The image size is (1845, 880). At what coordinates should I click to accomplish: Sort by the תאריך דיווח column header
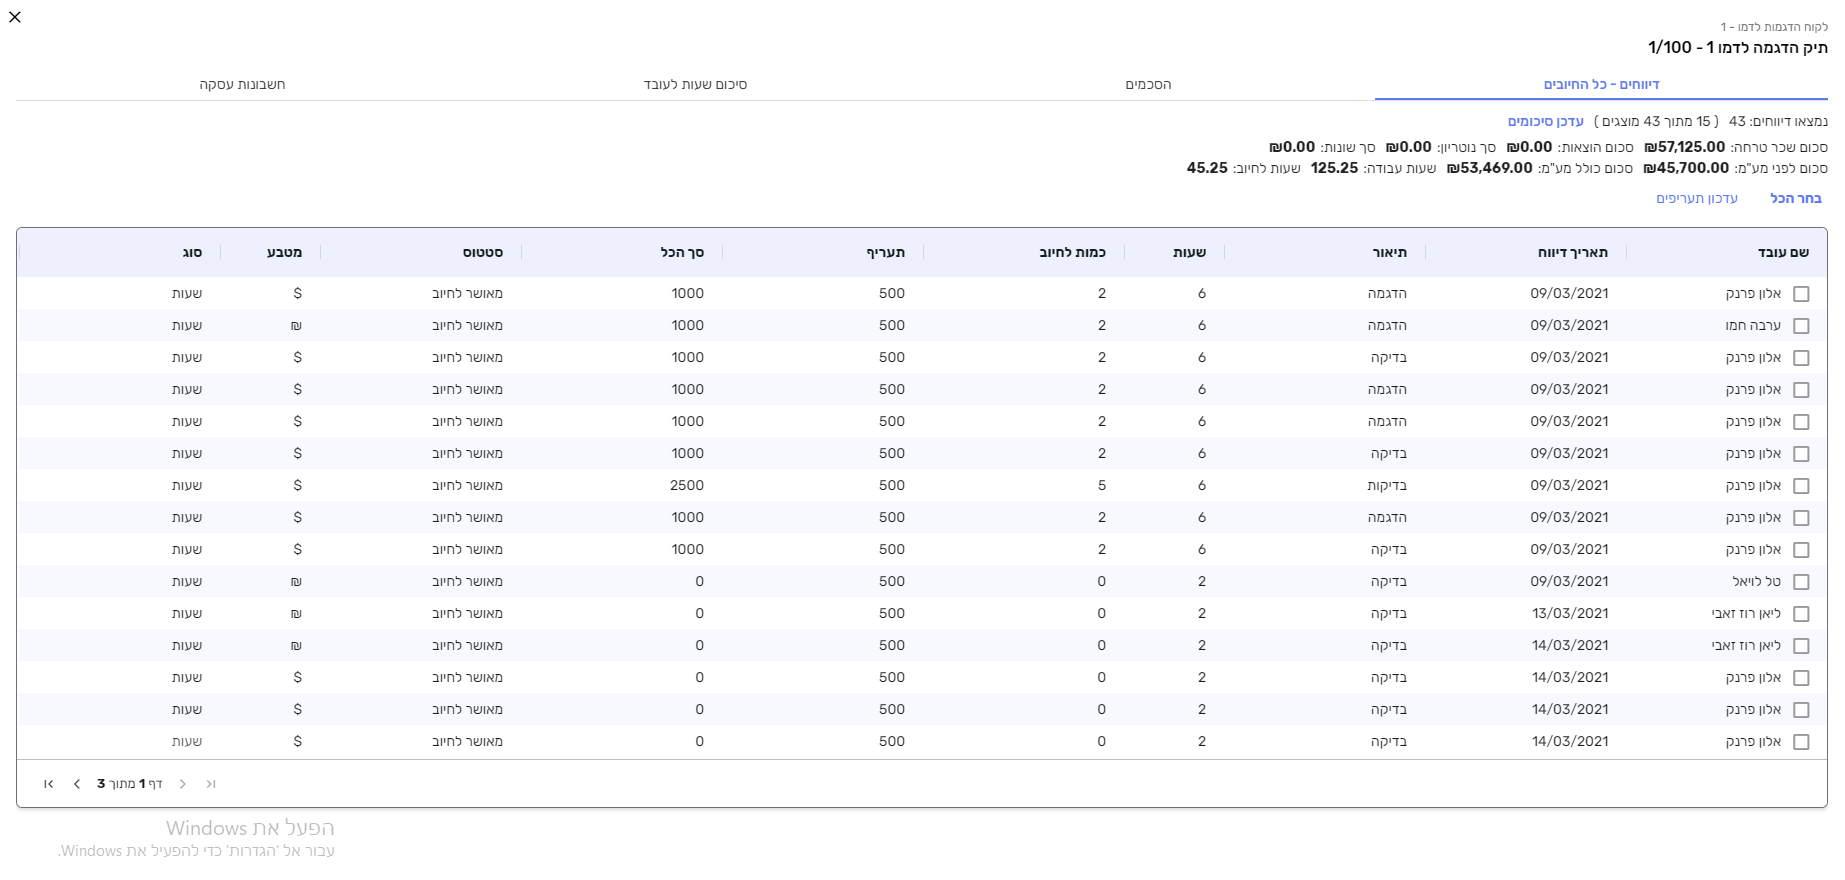point(1572,253)
